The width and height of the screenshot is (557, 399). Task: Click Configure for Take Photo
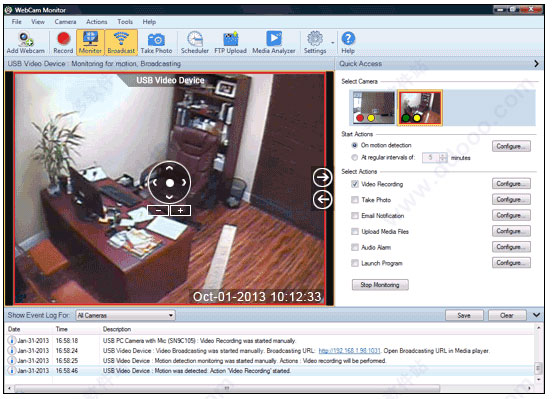pyautogui.click(x=511, y=199)
